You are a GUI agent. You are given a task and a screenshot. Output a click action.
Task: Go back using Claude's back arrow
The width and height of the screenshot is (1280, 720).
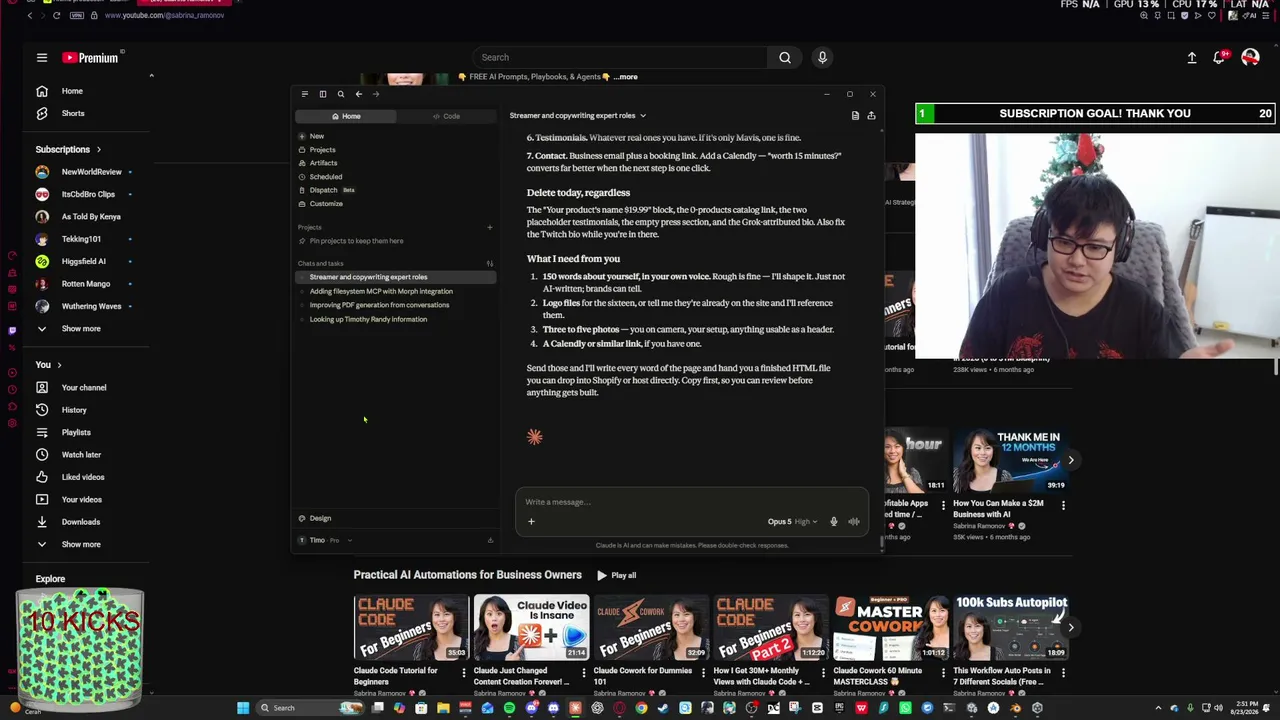point(358,94)
